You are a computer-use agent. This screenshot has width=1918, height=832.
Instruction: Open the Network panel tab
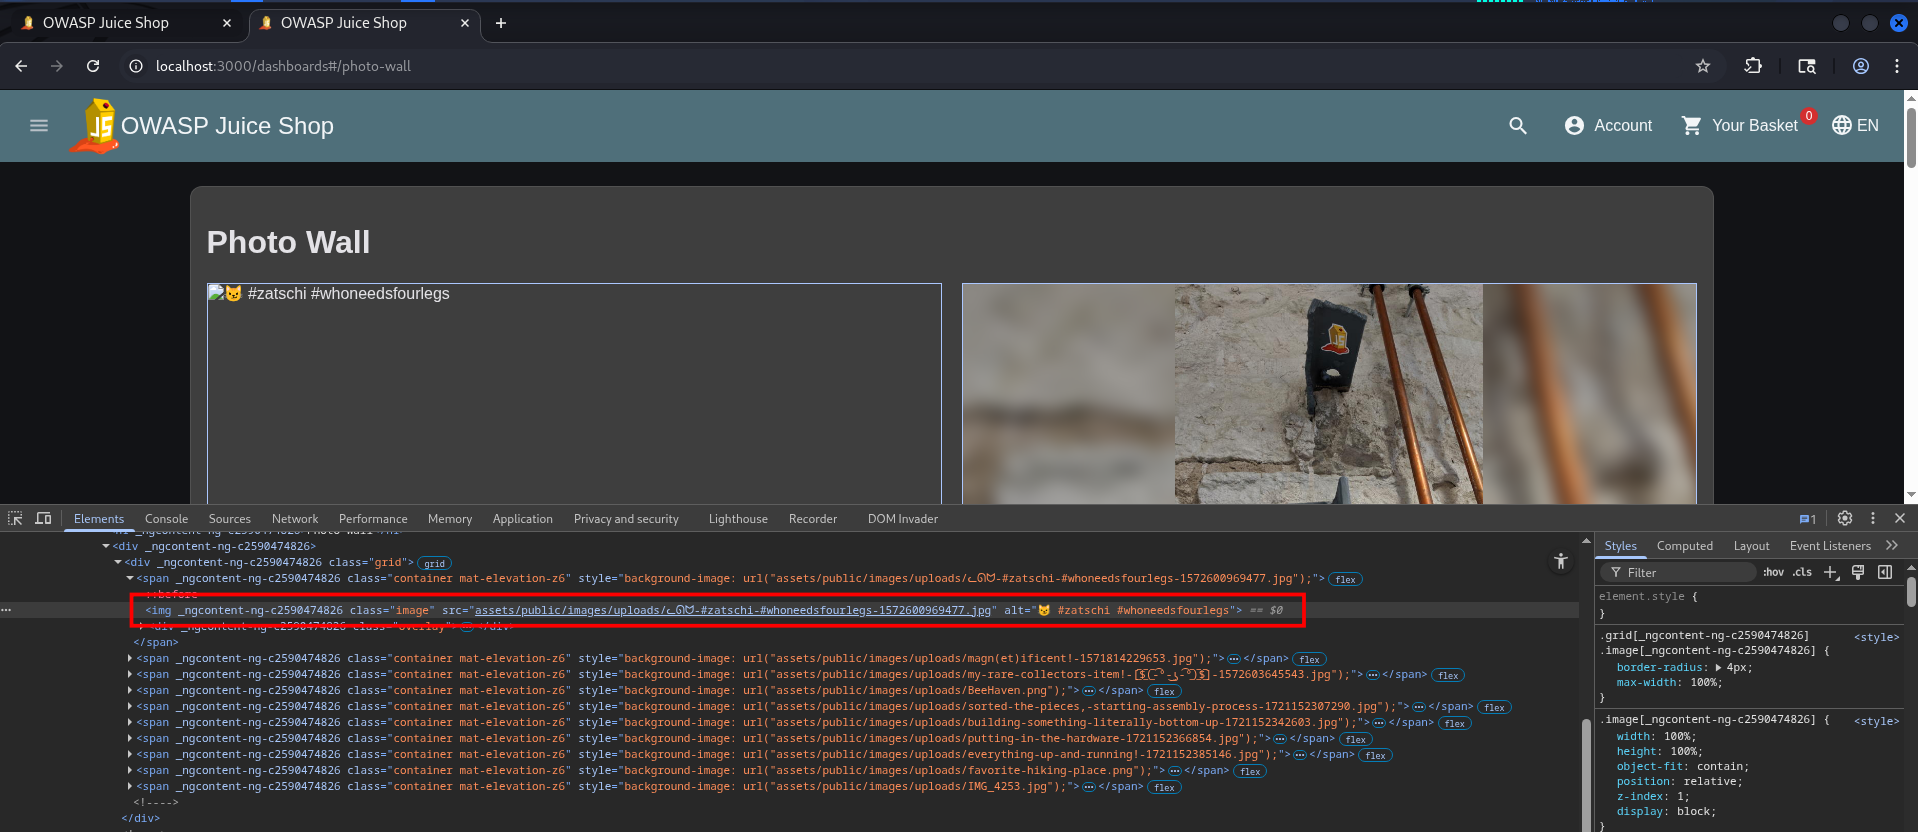(295, 519)
